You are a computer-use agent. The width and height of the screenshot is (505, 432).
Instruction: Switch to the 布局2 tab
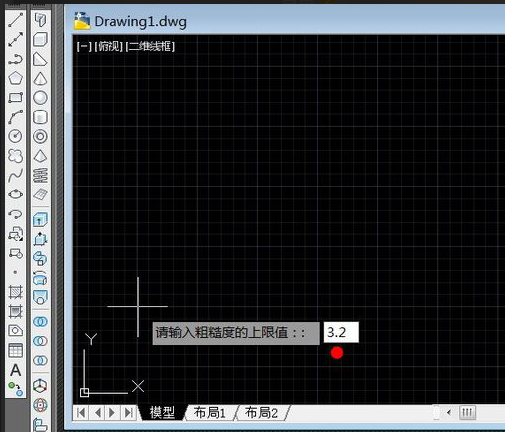(261, 413)
